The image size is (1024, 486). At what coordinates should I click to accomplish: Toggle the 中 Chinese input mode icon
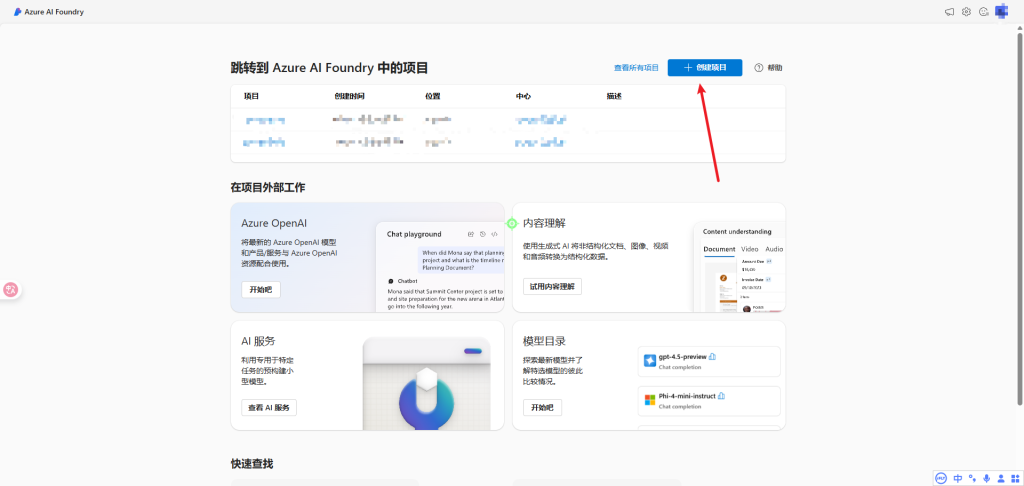[x=958, y=478]
